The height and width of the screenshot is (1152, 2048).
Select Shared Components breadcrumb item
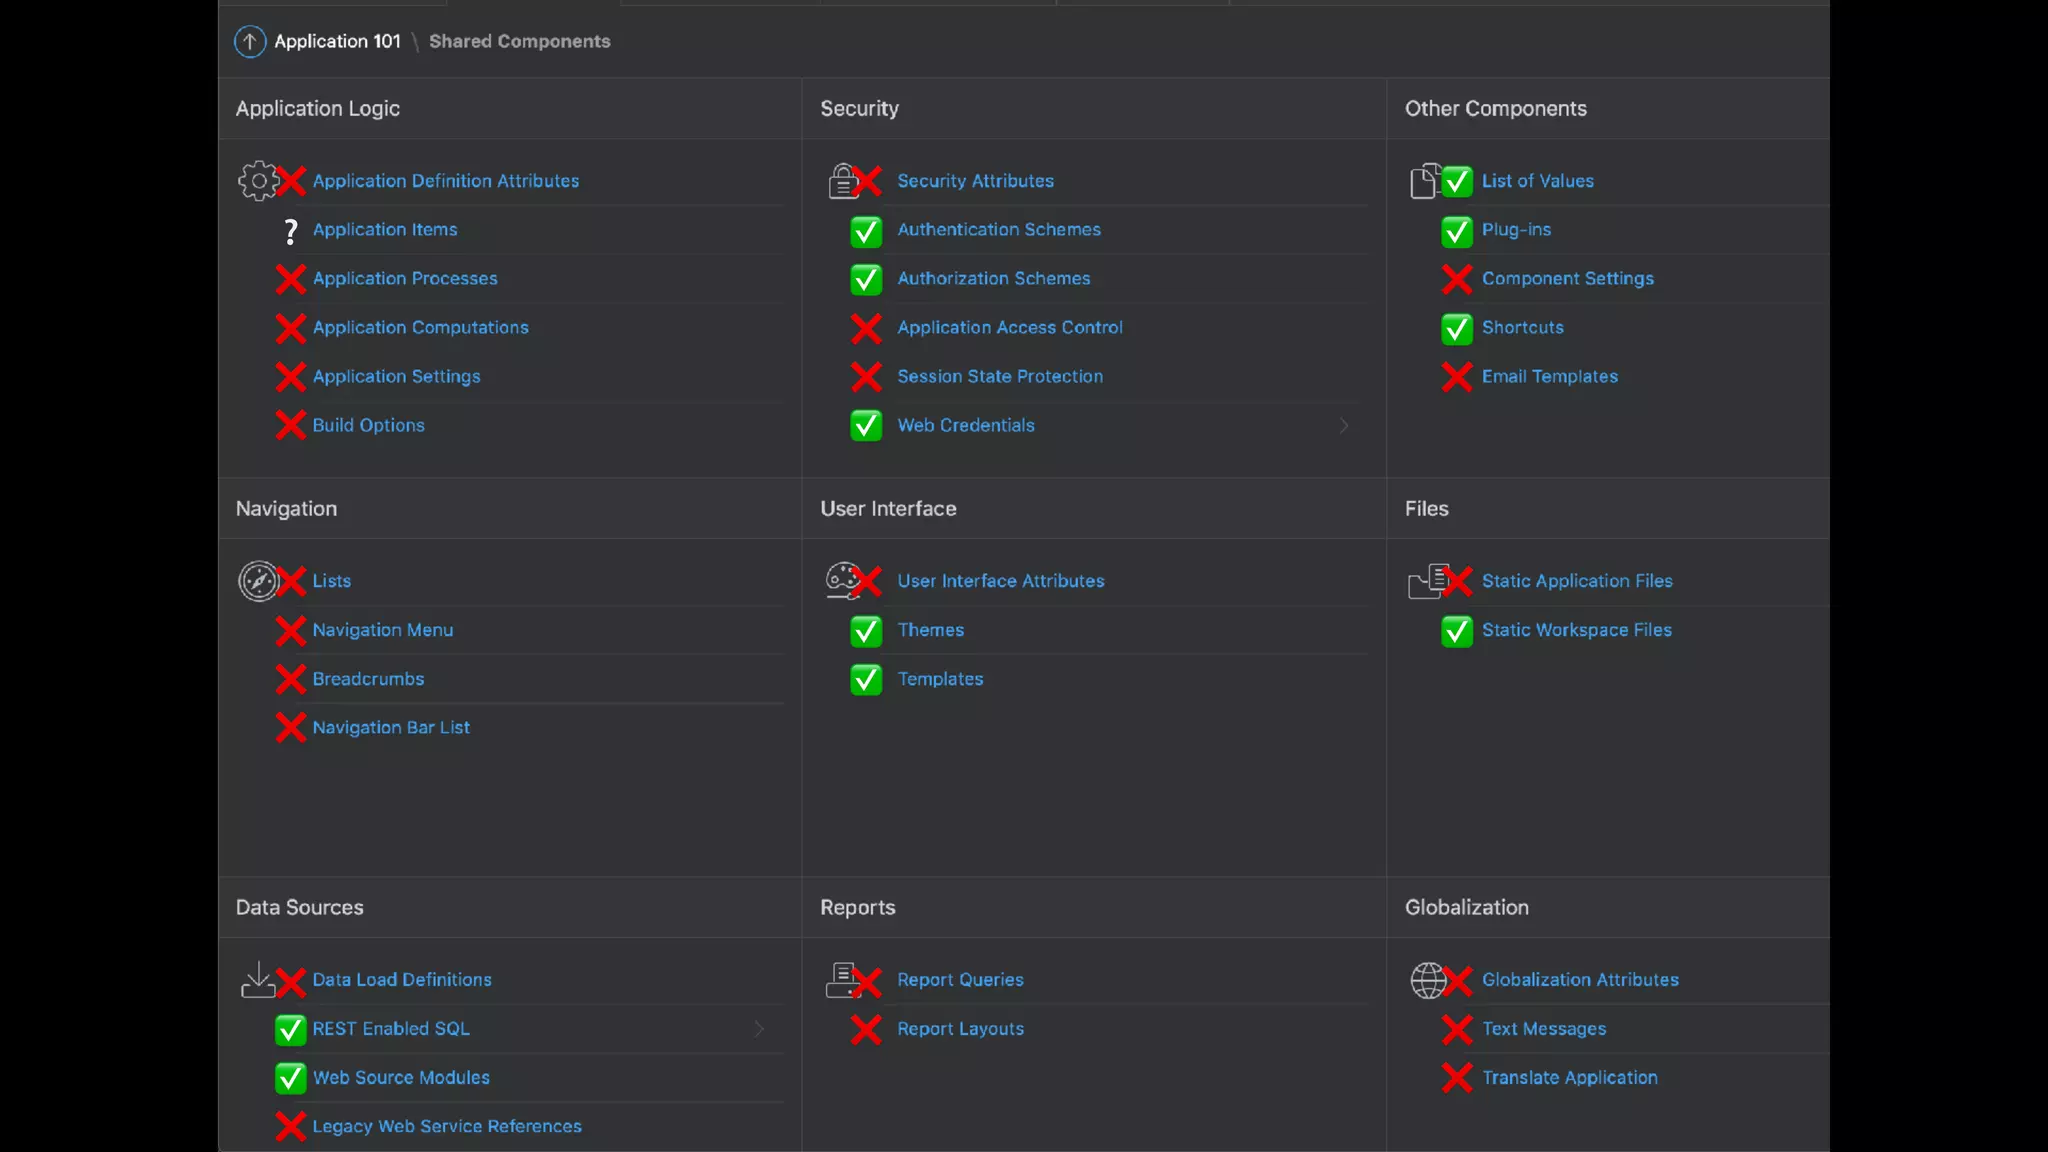coord(519,41)
